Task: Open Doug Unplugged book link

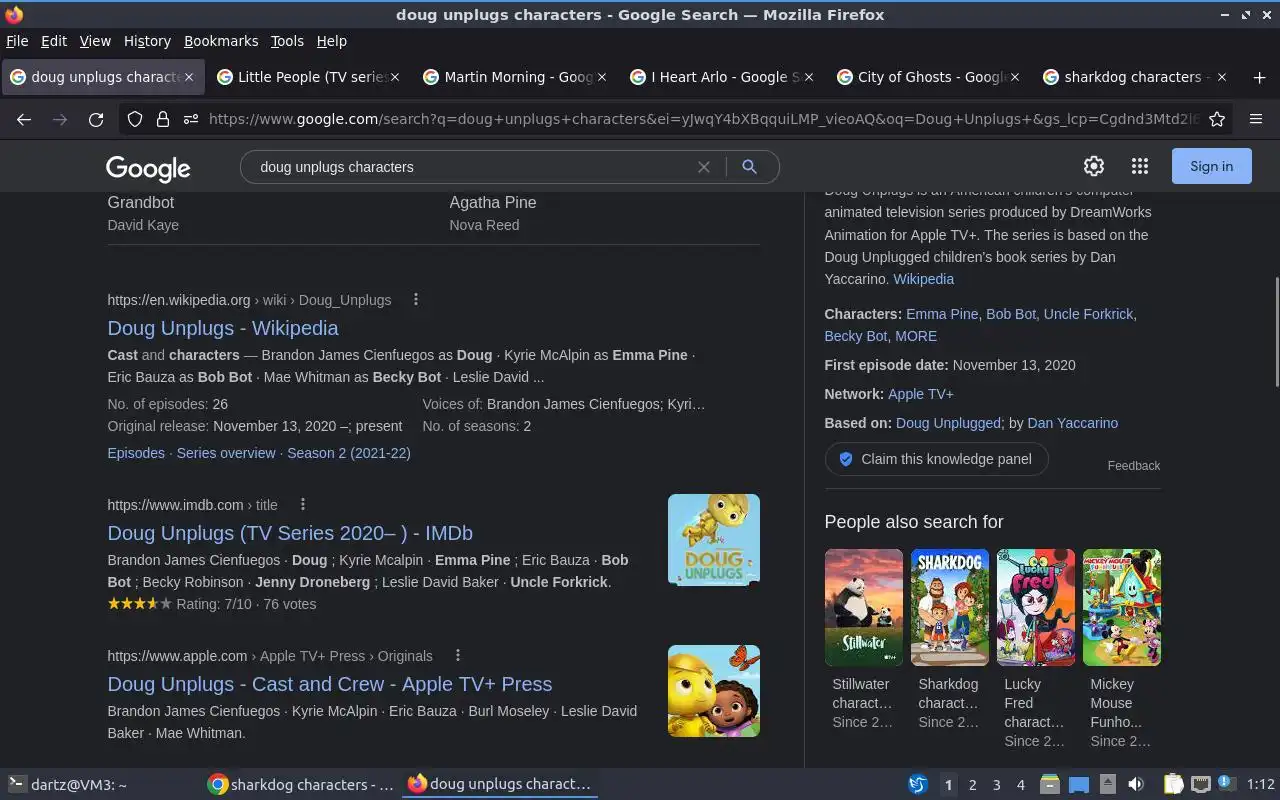Action: point(948,423)
